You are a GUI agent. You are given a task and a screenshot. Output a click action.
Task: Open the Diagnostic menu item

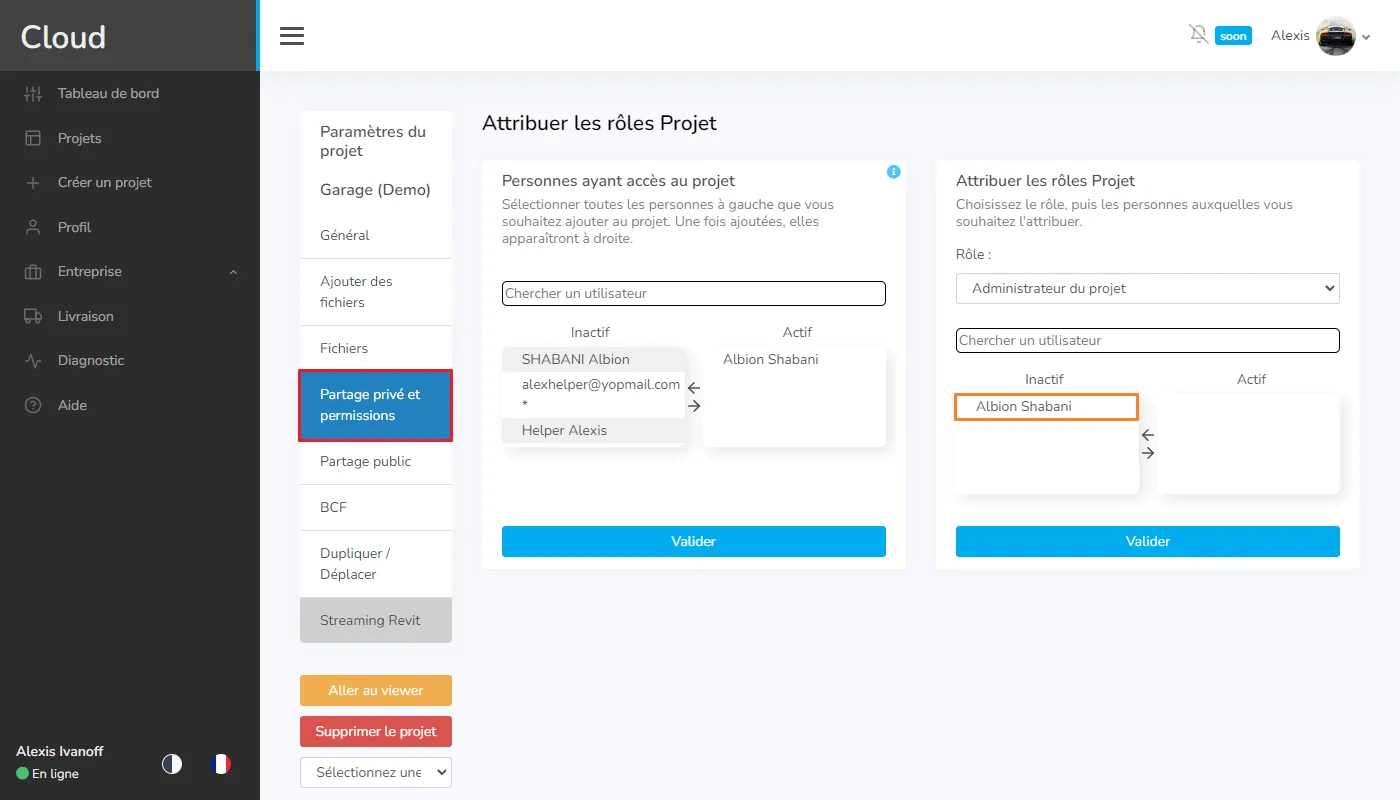pos(91,361)
